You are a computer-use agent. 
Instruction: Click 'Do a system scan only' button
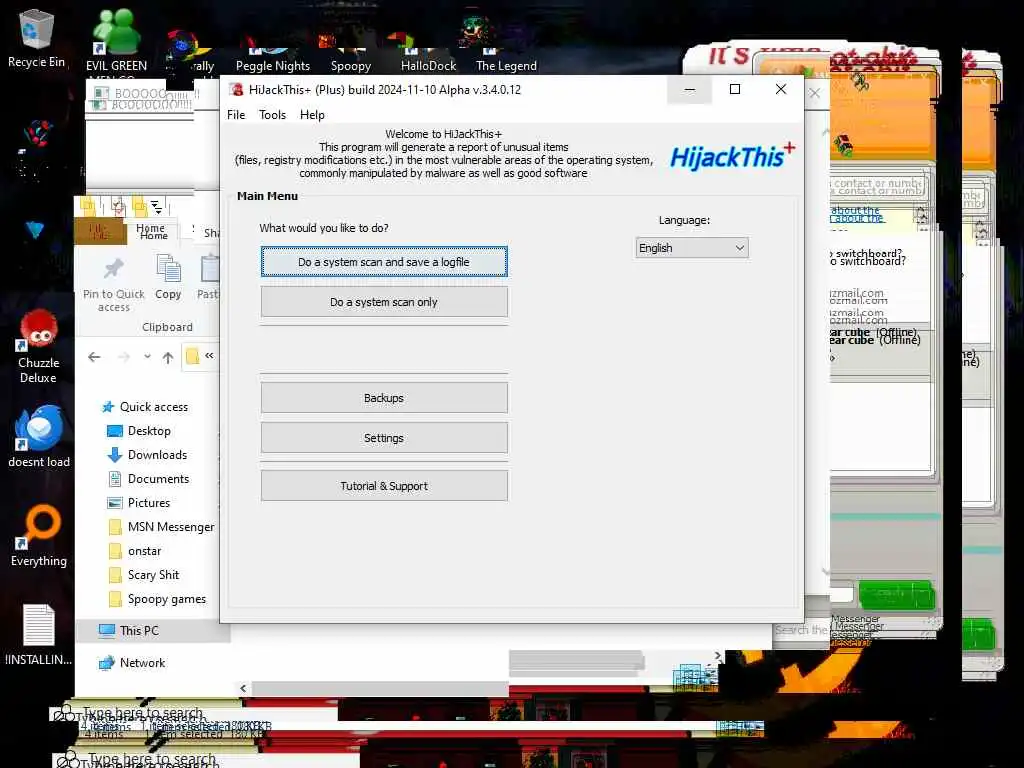point(384,302)
